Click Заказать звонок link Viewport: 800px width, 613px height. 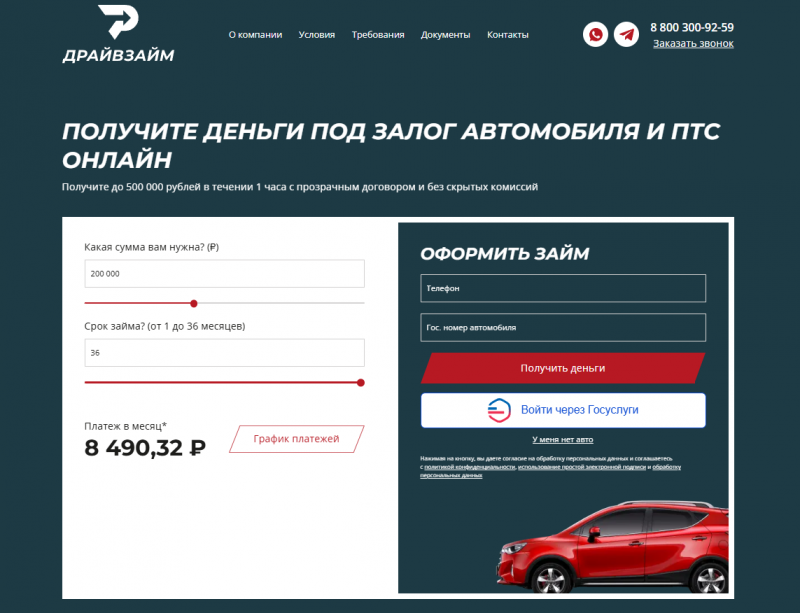point(693,44)
